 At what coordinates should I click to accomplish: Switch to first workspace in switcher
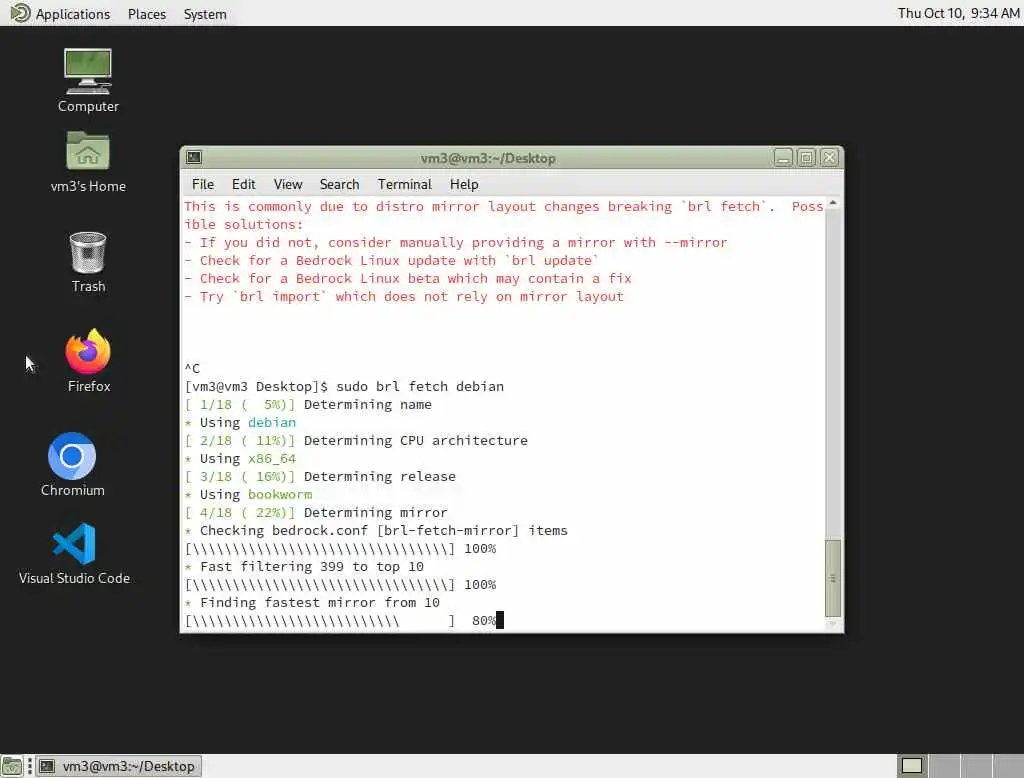912,766
